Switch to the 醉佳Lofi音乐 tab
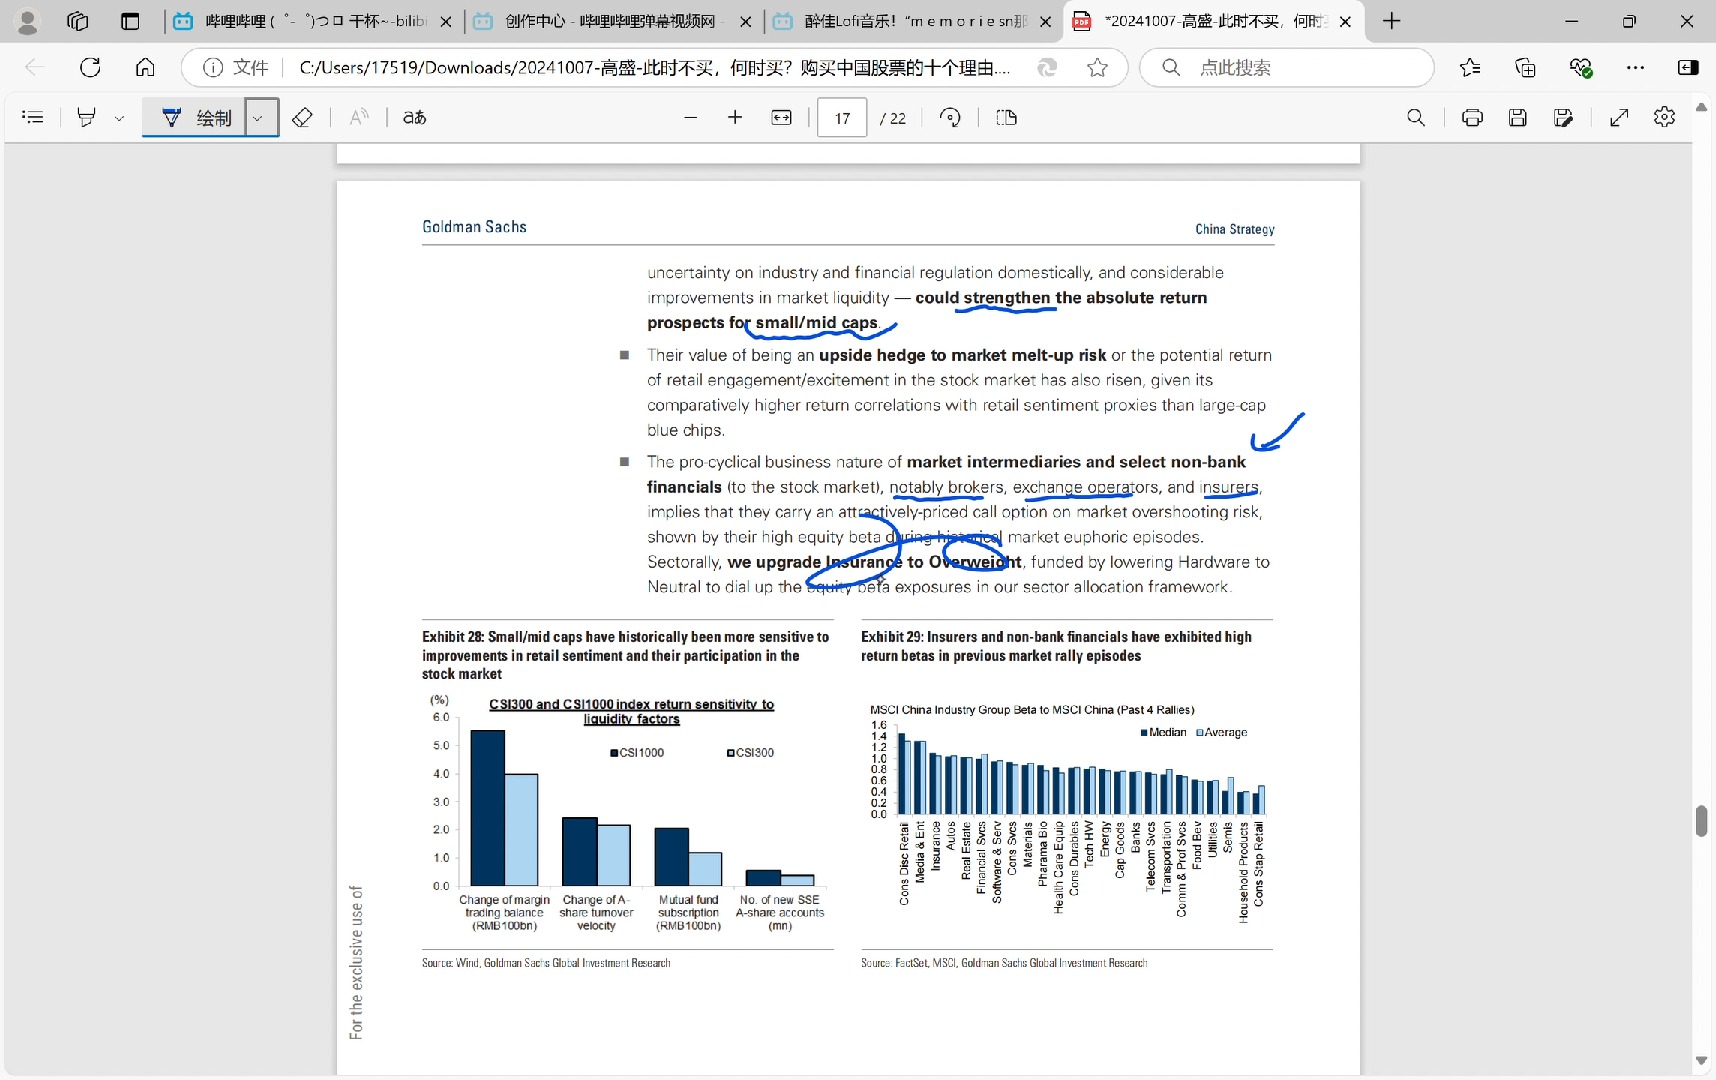 [914, 21]
